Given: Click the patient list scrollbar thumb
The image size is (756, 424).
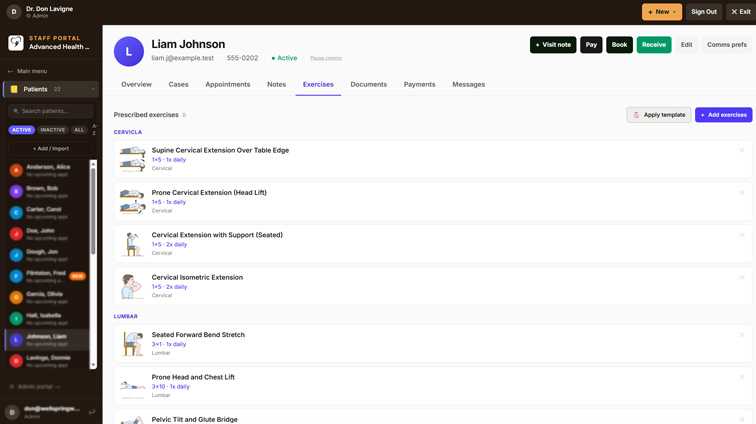Looking at the screenshot, I should 93,212.
